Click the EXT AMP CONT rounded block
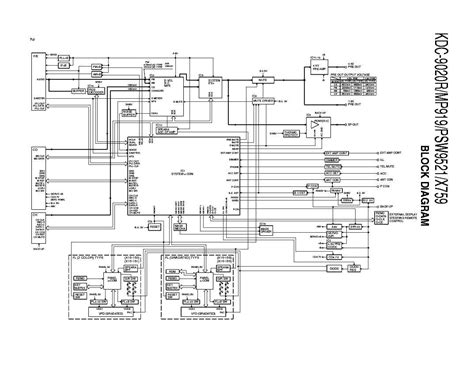The height and width of the screenshot is (379, 474). pos(336,153)
